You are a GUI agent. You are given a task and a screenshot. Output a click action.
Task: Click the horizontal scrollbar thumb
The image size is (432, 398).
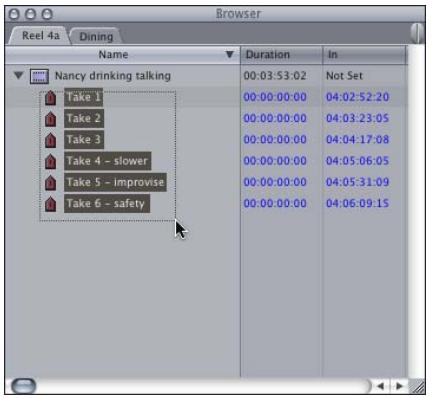[x=23, y=386]
